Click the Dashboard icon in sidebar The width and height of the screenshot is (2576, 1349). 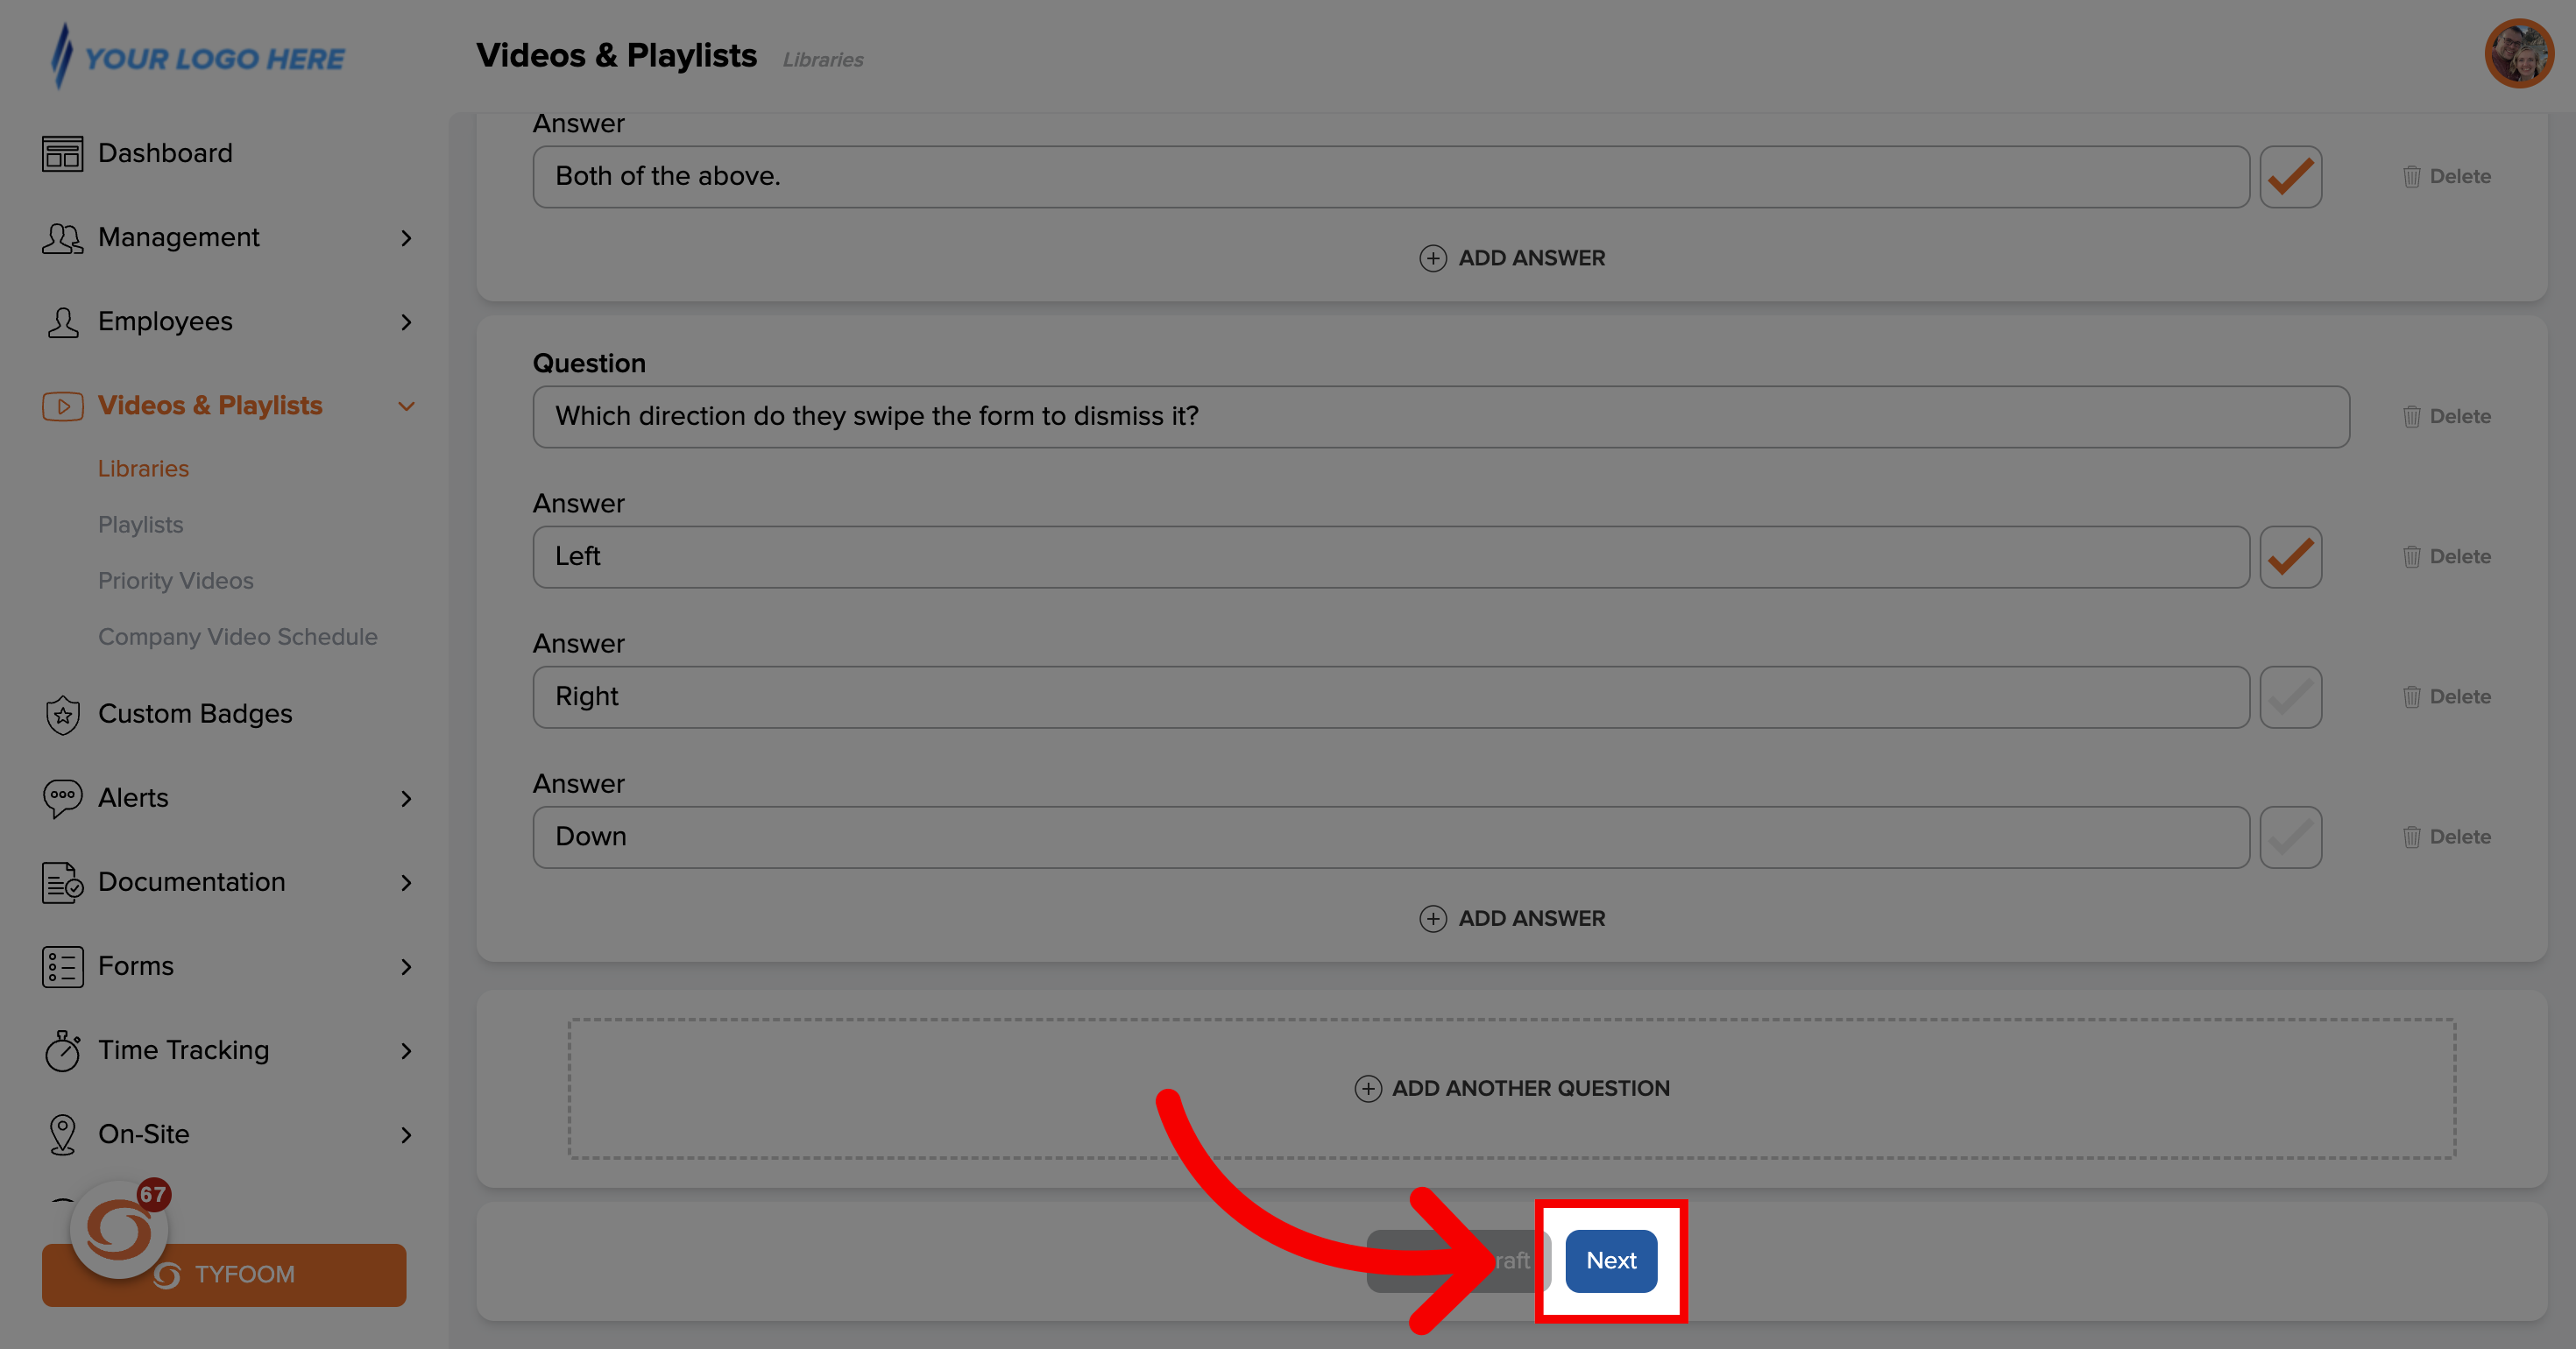(x=60, y=153)
